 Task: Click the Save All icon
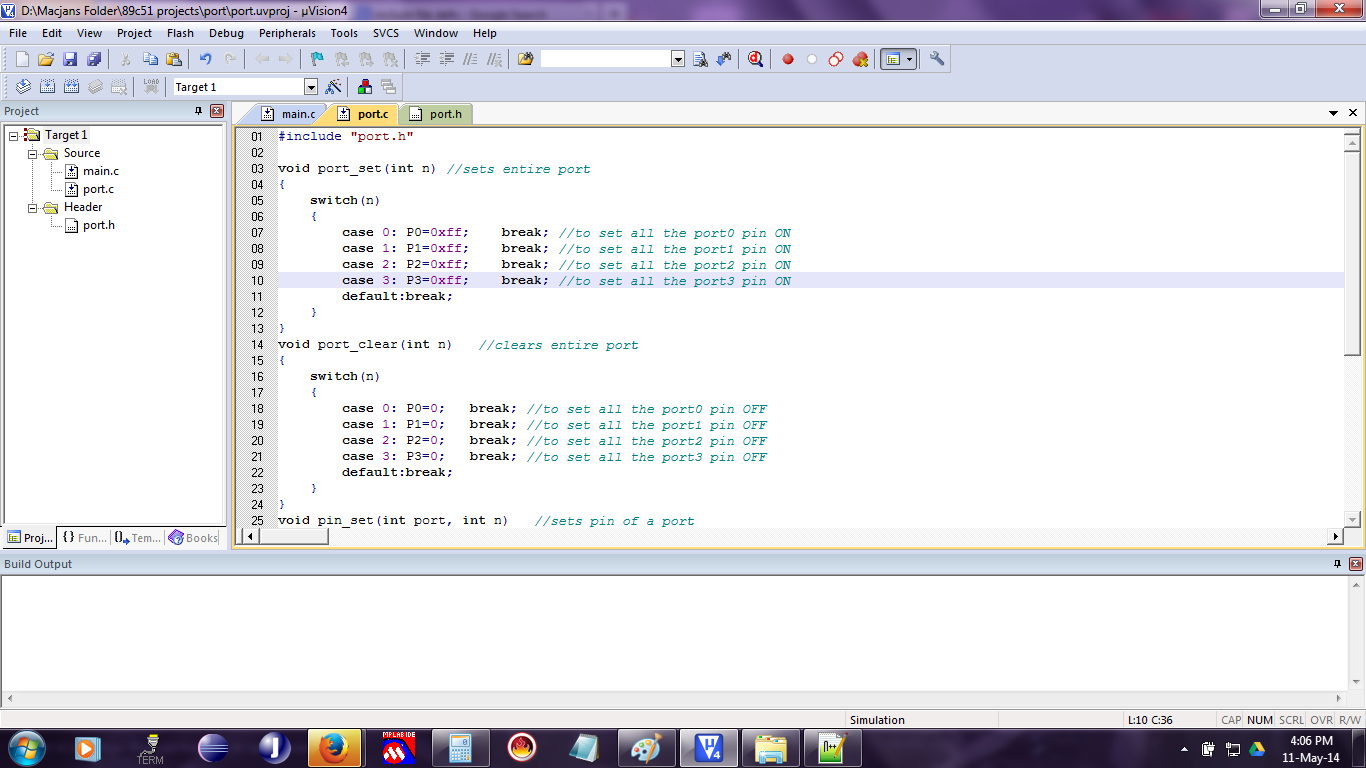(x=94, y=59)
